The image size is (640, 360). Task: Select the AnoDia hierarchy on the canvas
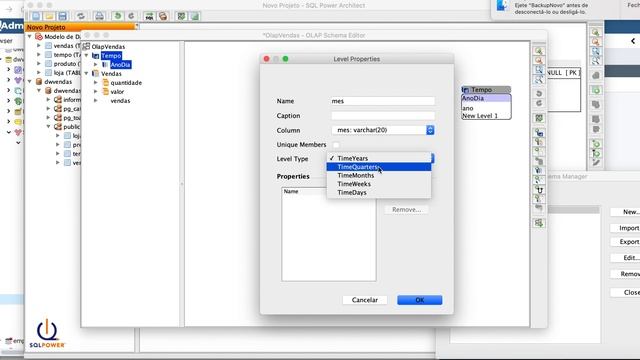pos(486,98)
